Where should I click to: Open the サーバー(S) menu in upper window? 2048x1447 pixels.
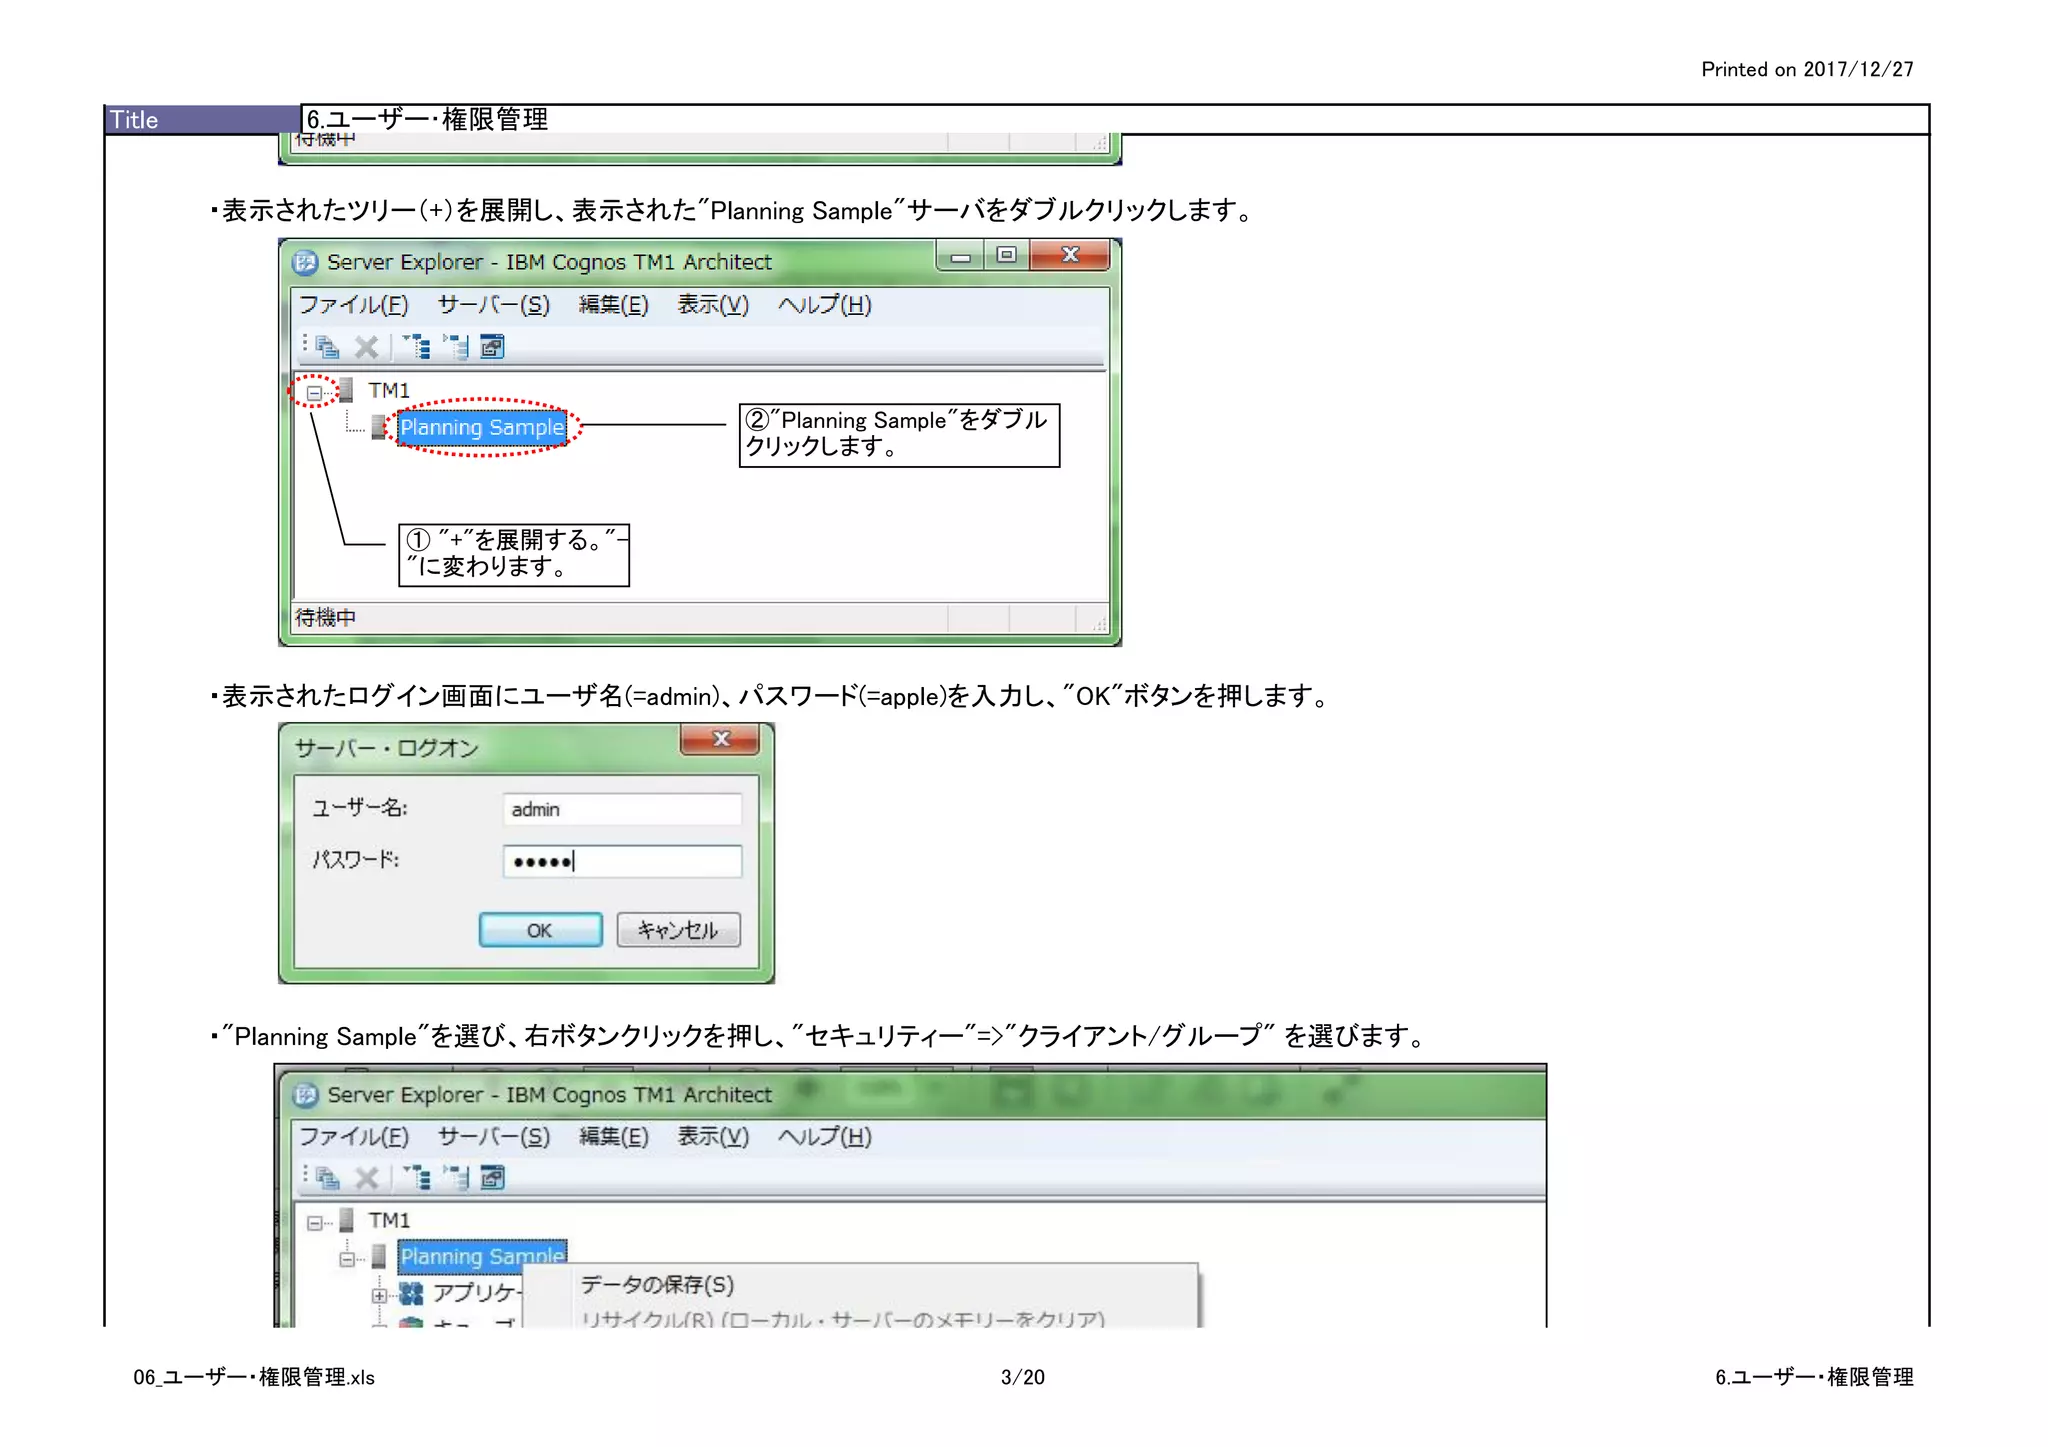coord(493,305)
